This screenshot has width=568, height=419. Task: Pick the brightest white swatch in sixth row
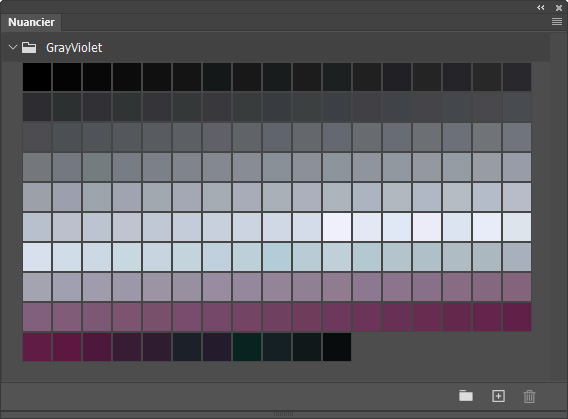pyautogui.click(x=337, y=227)
